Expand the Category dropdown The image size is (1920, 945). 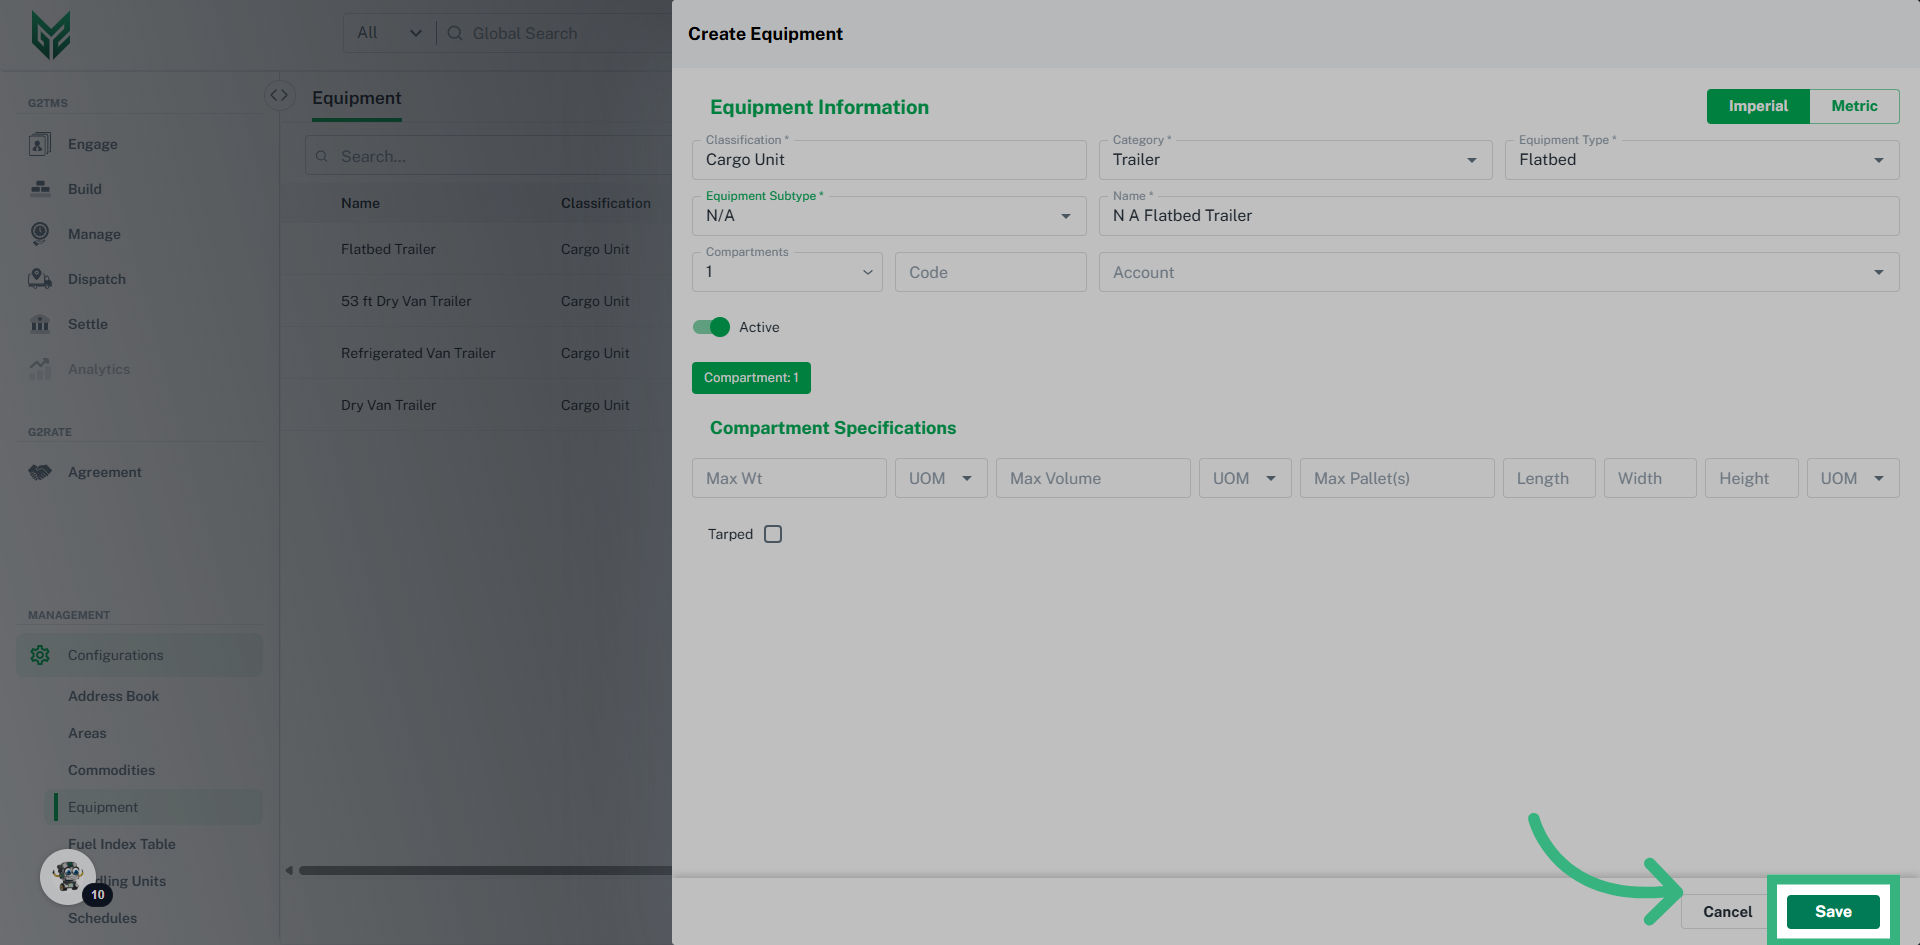click(x=1471, y=160)
